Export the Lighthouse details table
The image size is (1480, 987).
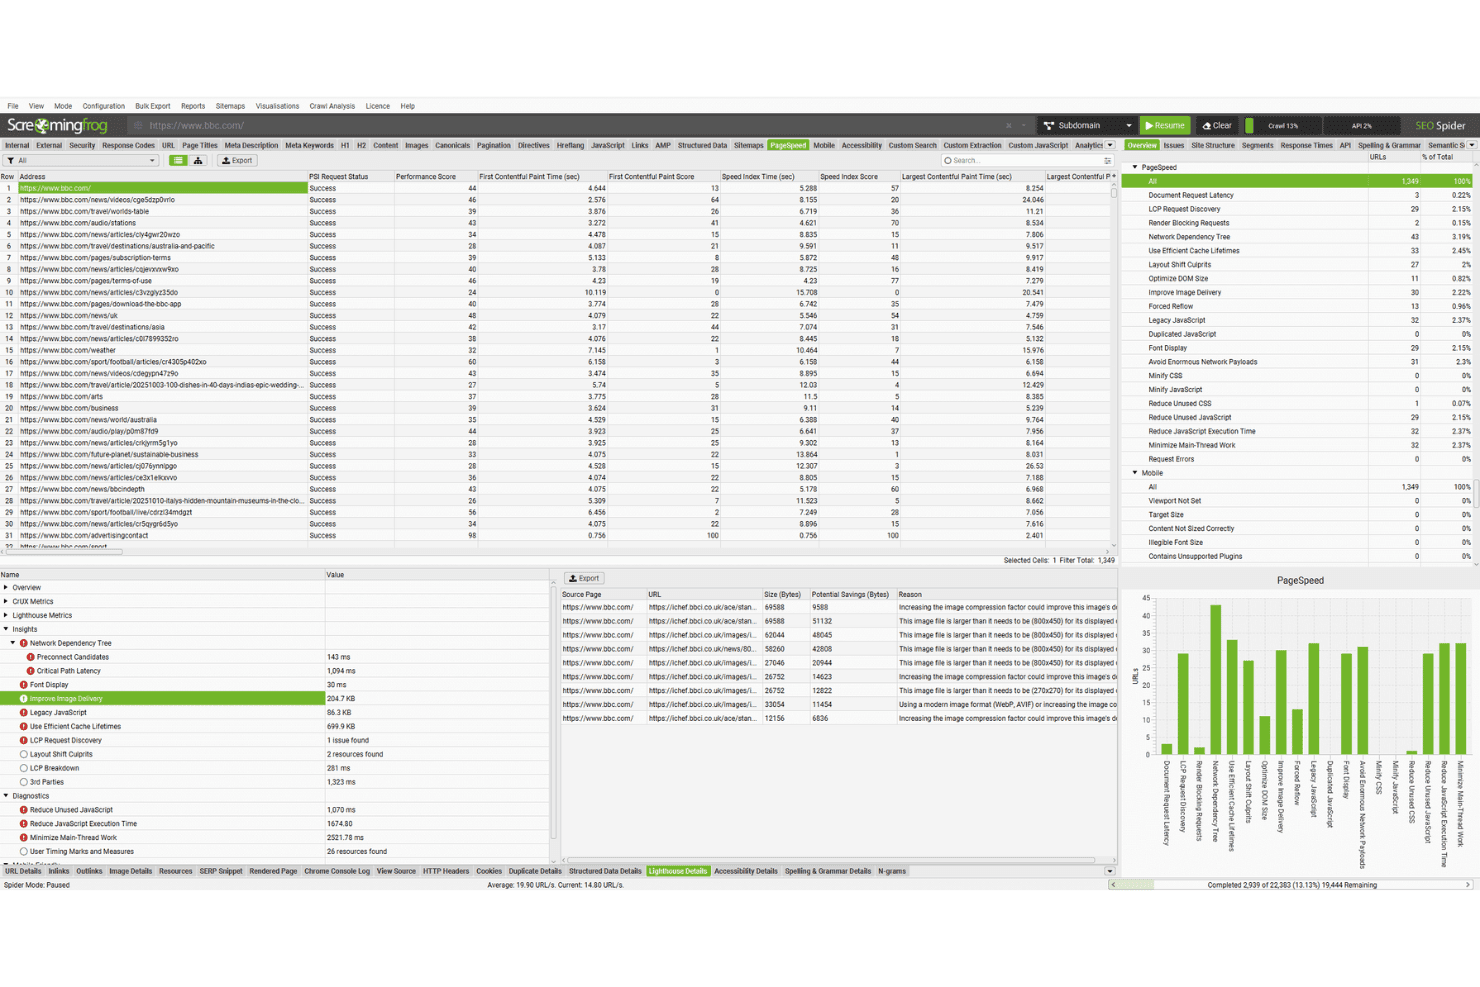tap(584, 578)
